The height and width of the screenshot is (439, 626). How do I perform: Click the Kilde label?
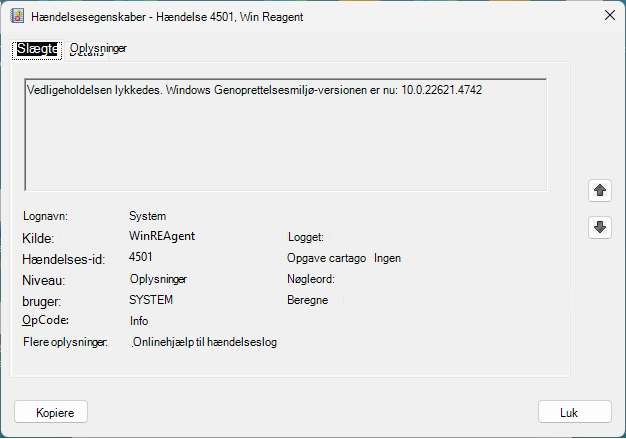[38, 238]
